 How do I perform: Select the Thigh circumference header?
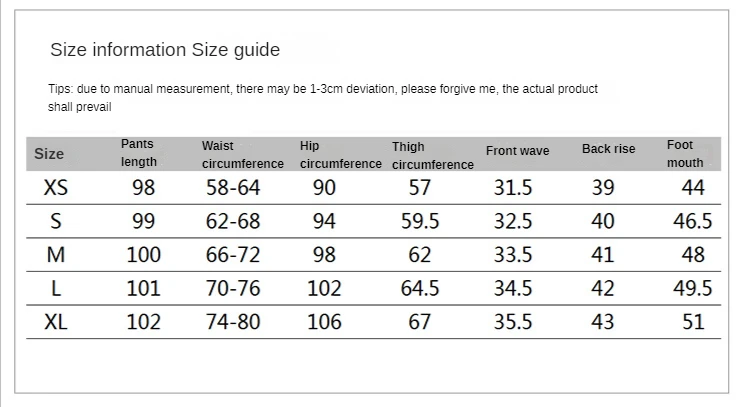tap(432, 155)
